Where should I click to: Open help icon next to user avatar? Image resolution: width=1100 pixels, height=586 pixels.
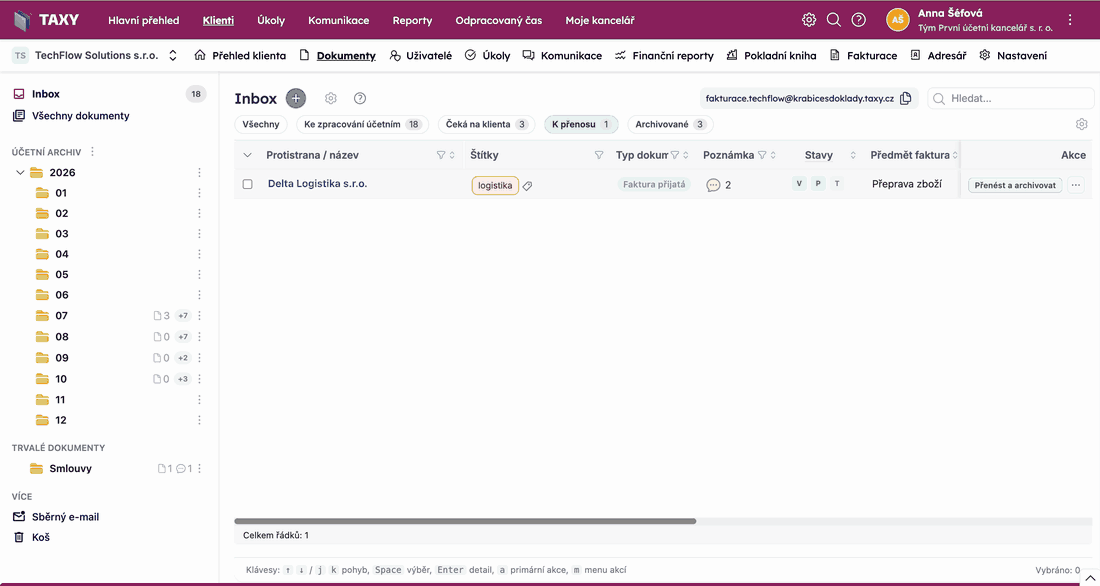point(858,20)
